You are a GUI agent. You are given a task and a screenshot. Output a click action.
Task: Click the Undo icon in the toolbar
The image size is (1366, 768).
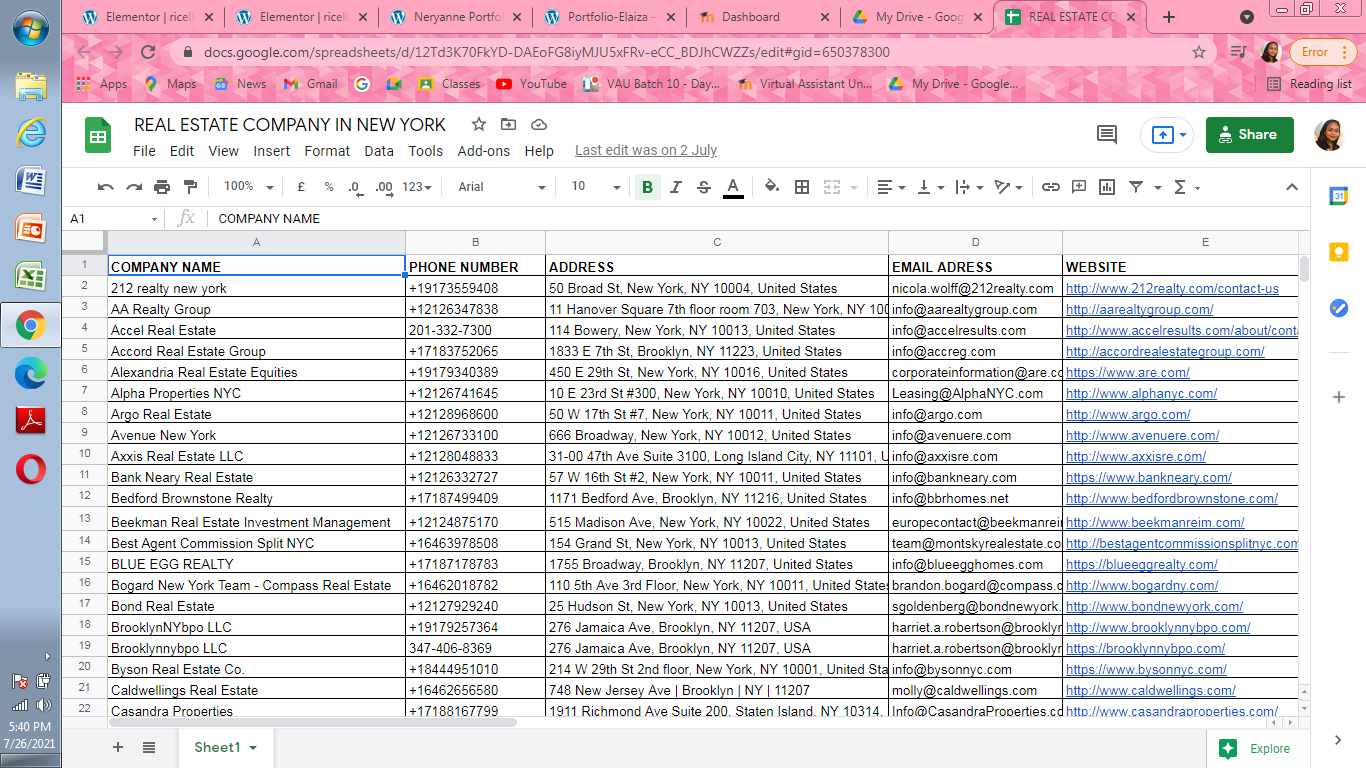(105, 187)
